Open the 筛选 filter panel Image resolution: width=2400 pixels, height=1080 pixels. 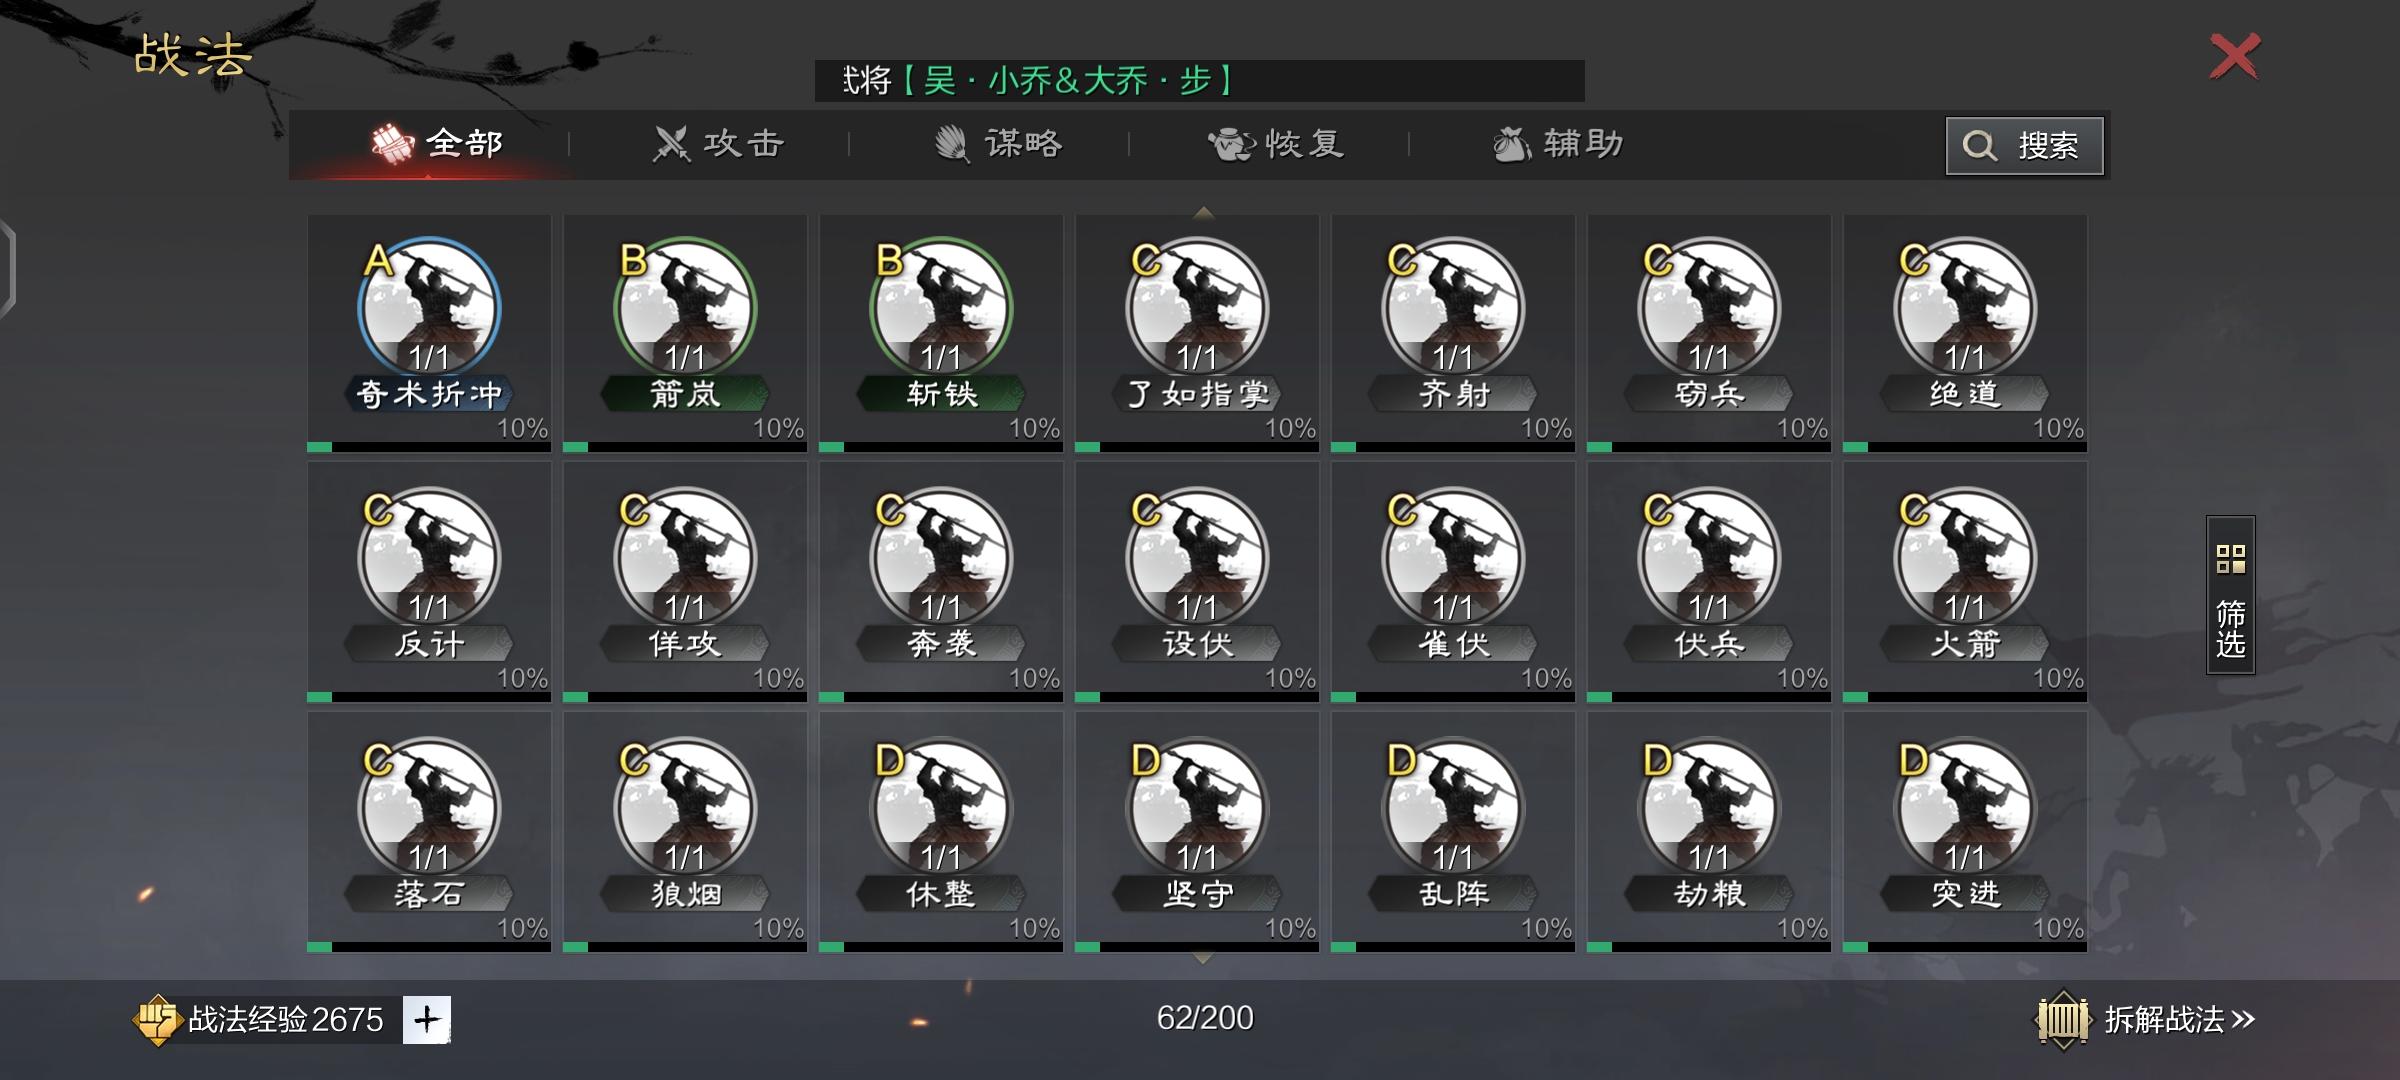tap(2231, 595)
